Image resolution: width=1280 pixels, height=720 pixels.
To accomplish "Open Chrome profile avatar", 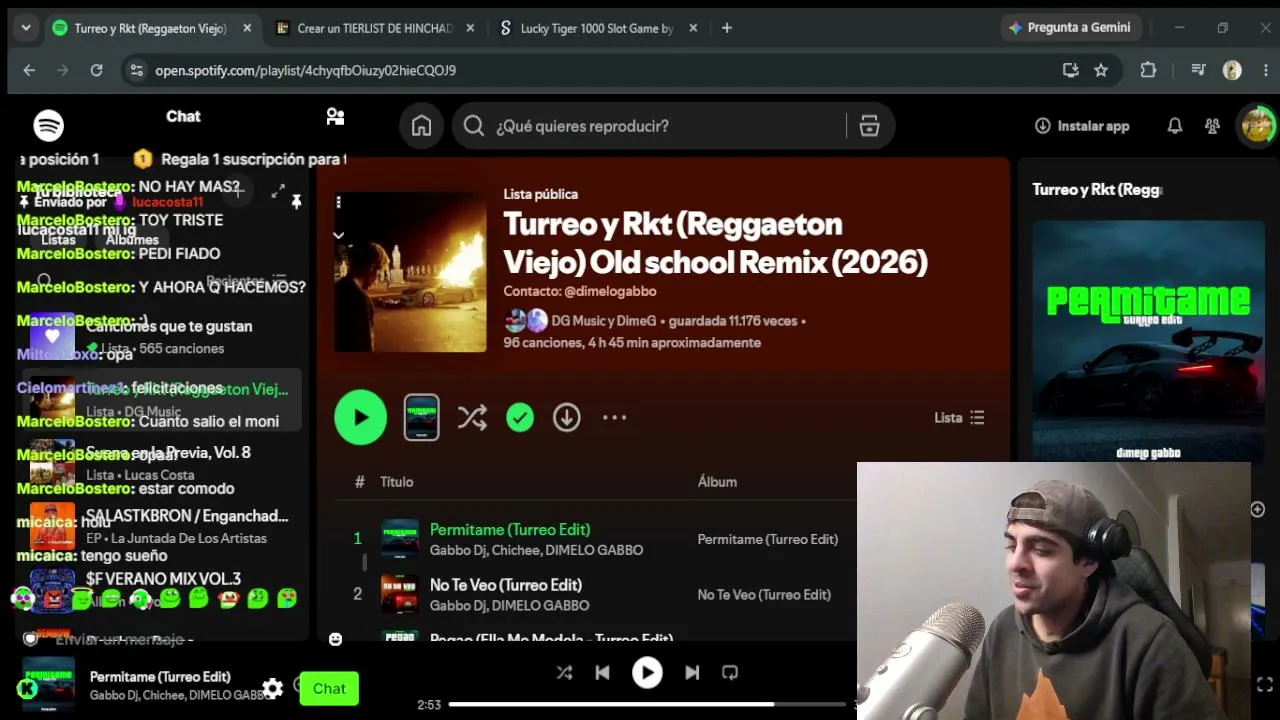I will tap(1232, 70).
